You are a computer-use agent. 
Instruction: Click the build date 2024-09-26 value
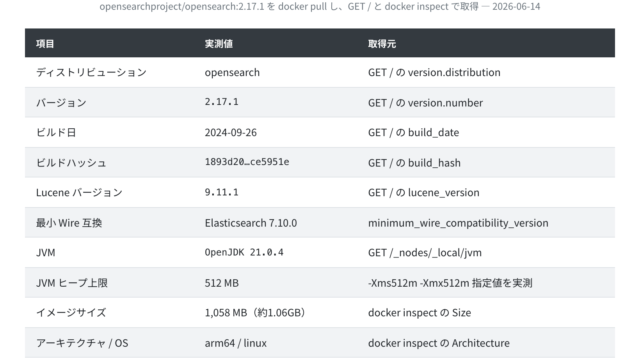[x=231, y=133]
